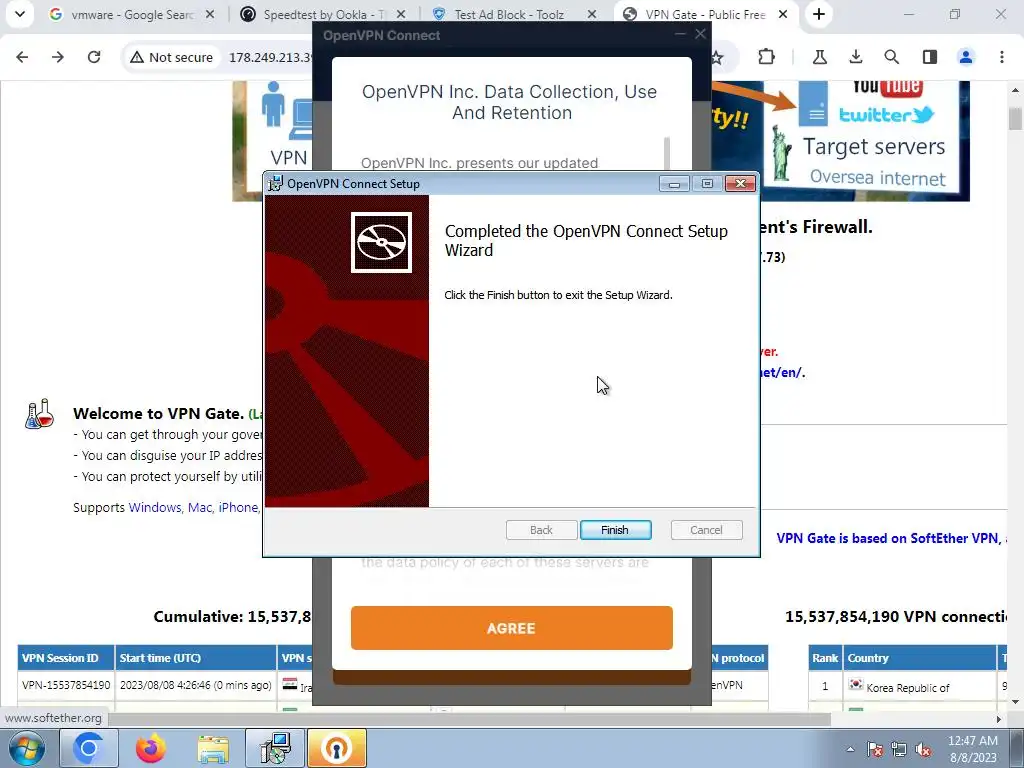The image size is (1024, 768).
Task: Click the page vertical scrollbar thumb
Action: 1015,118
